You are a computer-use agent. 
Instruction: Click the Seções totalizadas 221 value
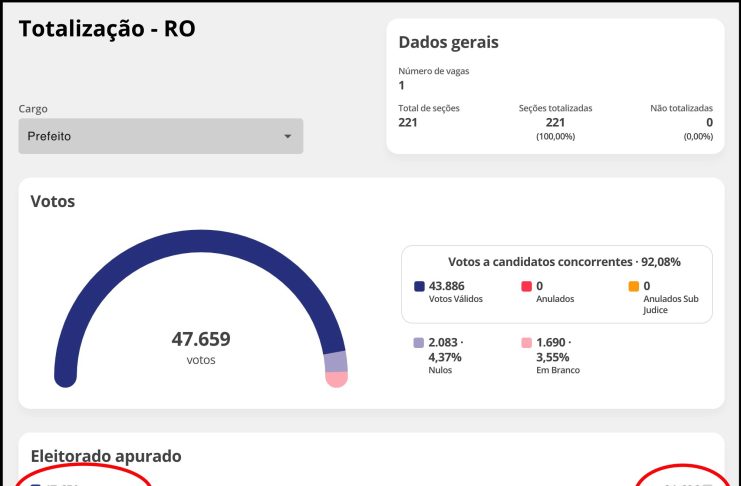[555, 122]
